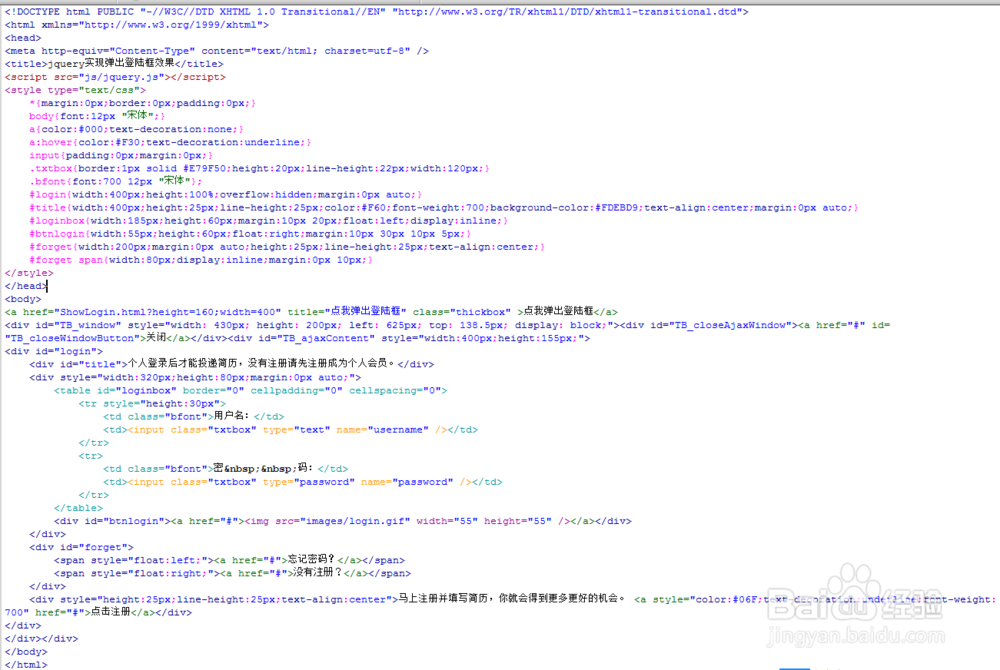Click the div id title line
Image resolution: width=1000 pixels, height=670 pixels.
tap(232, 364)
